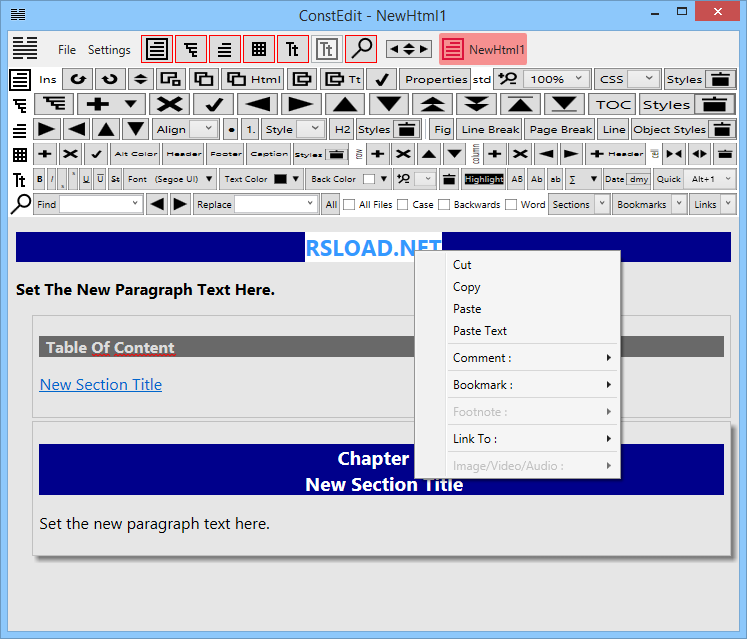Move section to top icon
Viewport: 747px width, 639px height.
pos(520,104)
